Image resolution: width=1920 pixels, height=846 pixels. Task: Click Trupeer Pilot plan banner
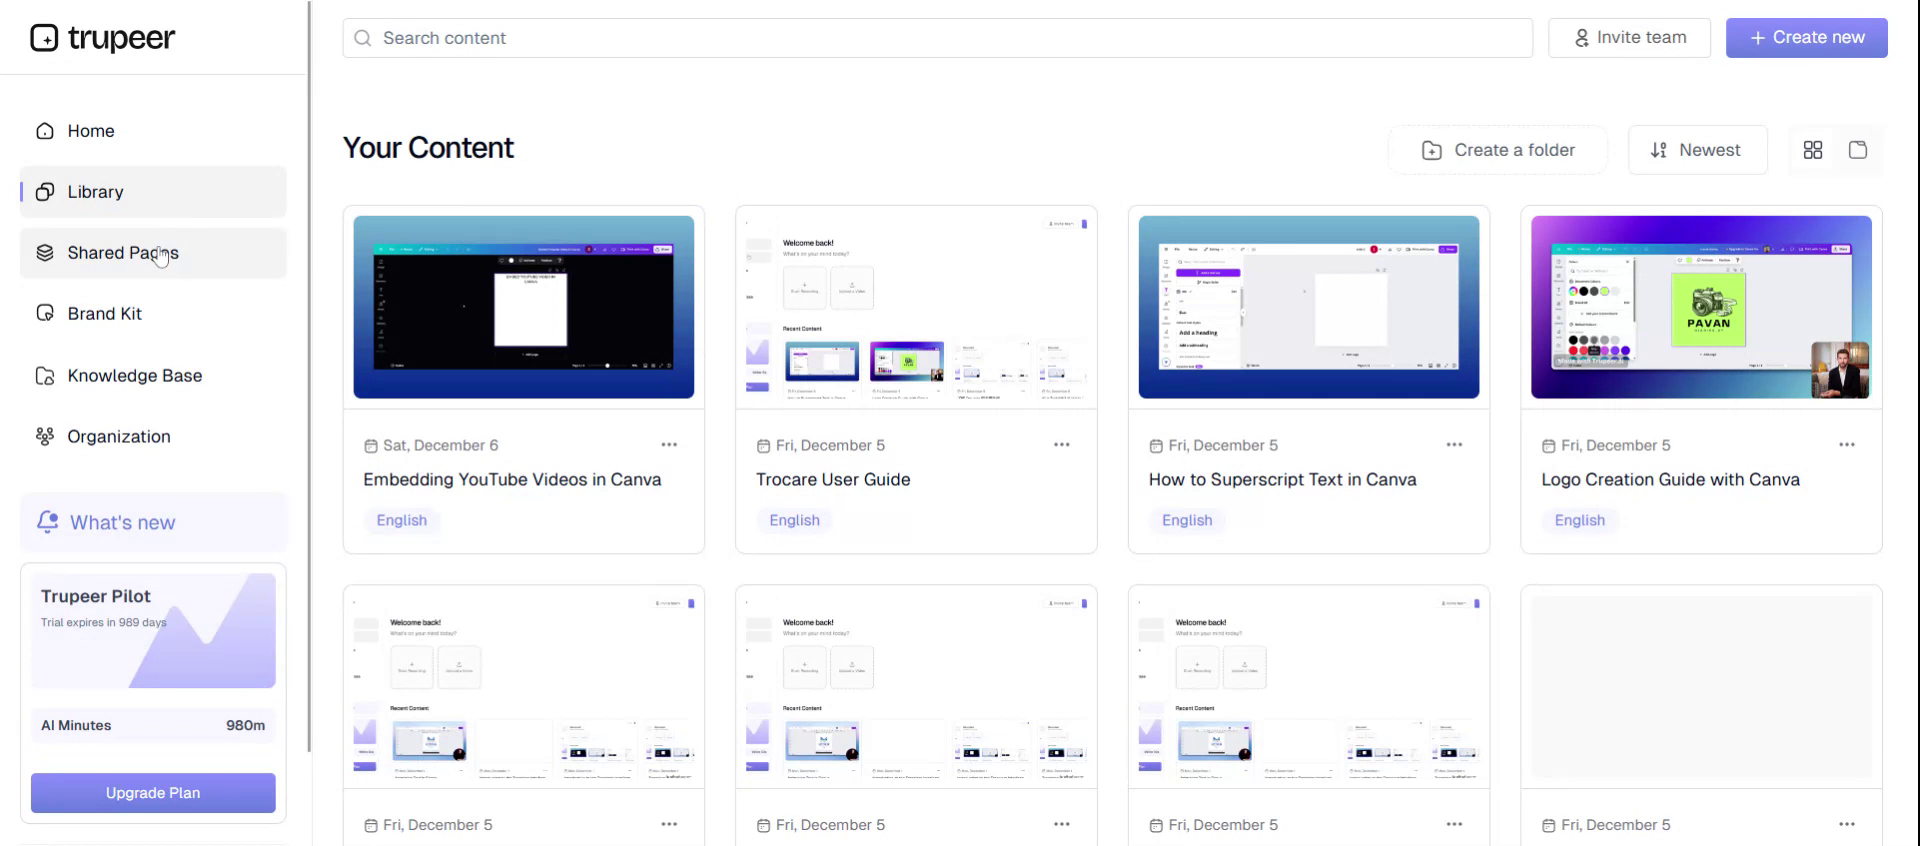(x=153, y=630)
